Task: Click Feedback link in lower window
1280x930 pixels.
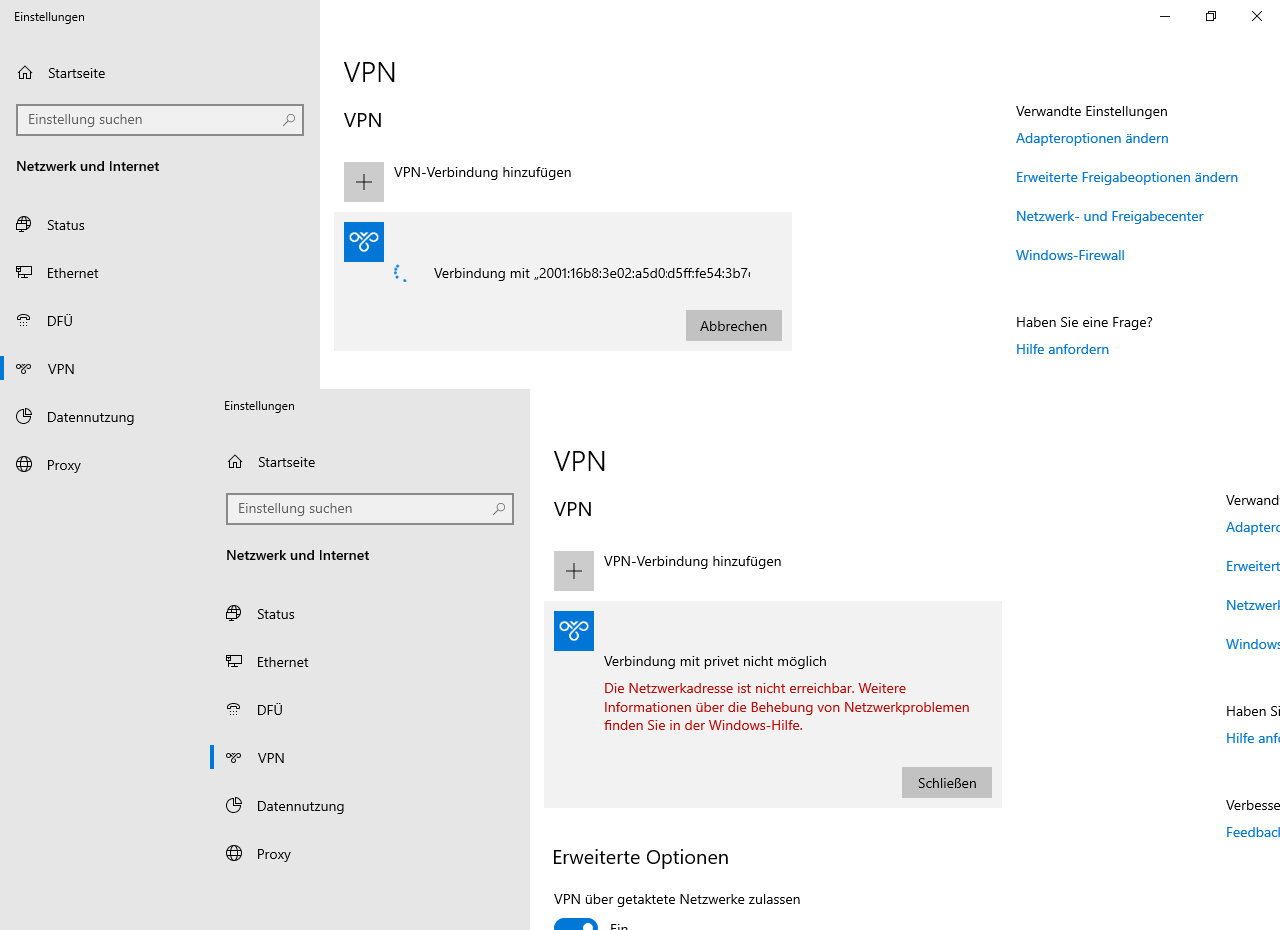Action: tap(1253, 832)
